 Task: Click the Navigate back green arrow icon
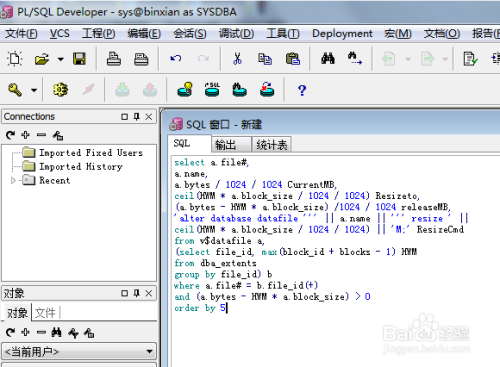388,59
